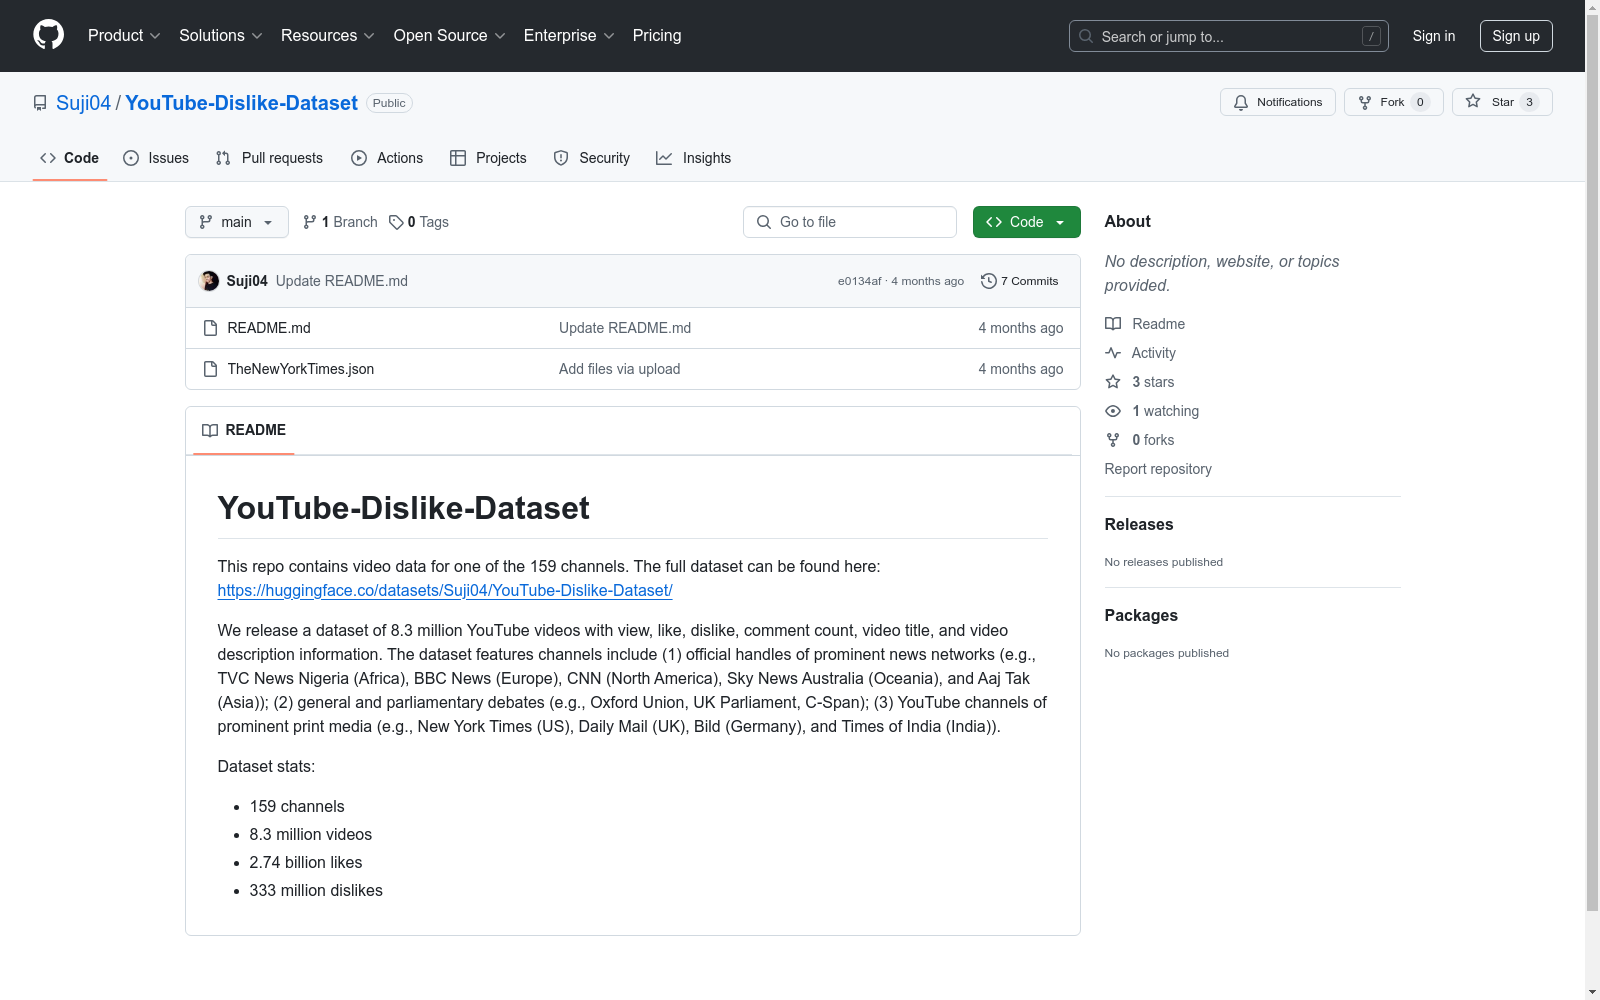Click the Suji04 avatar in commit row
The height and width of the screenshot is (1000, 1600).
tap(209, 281)
